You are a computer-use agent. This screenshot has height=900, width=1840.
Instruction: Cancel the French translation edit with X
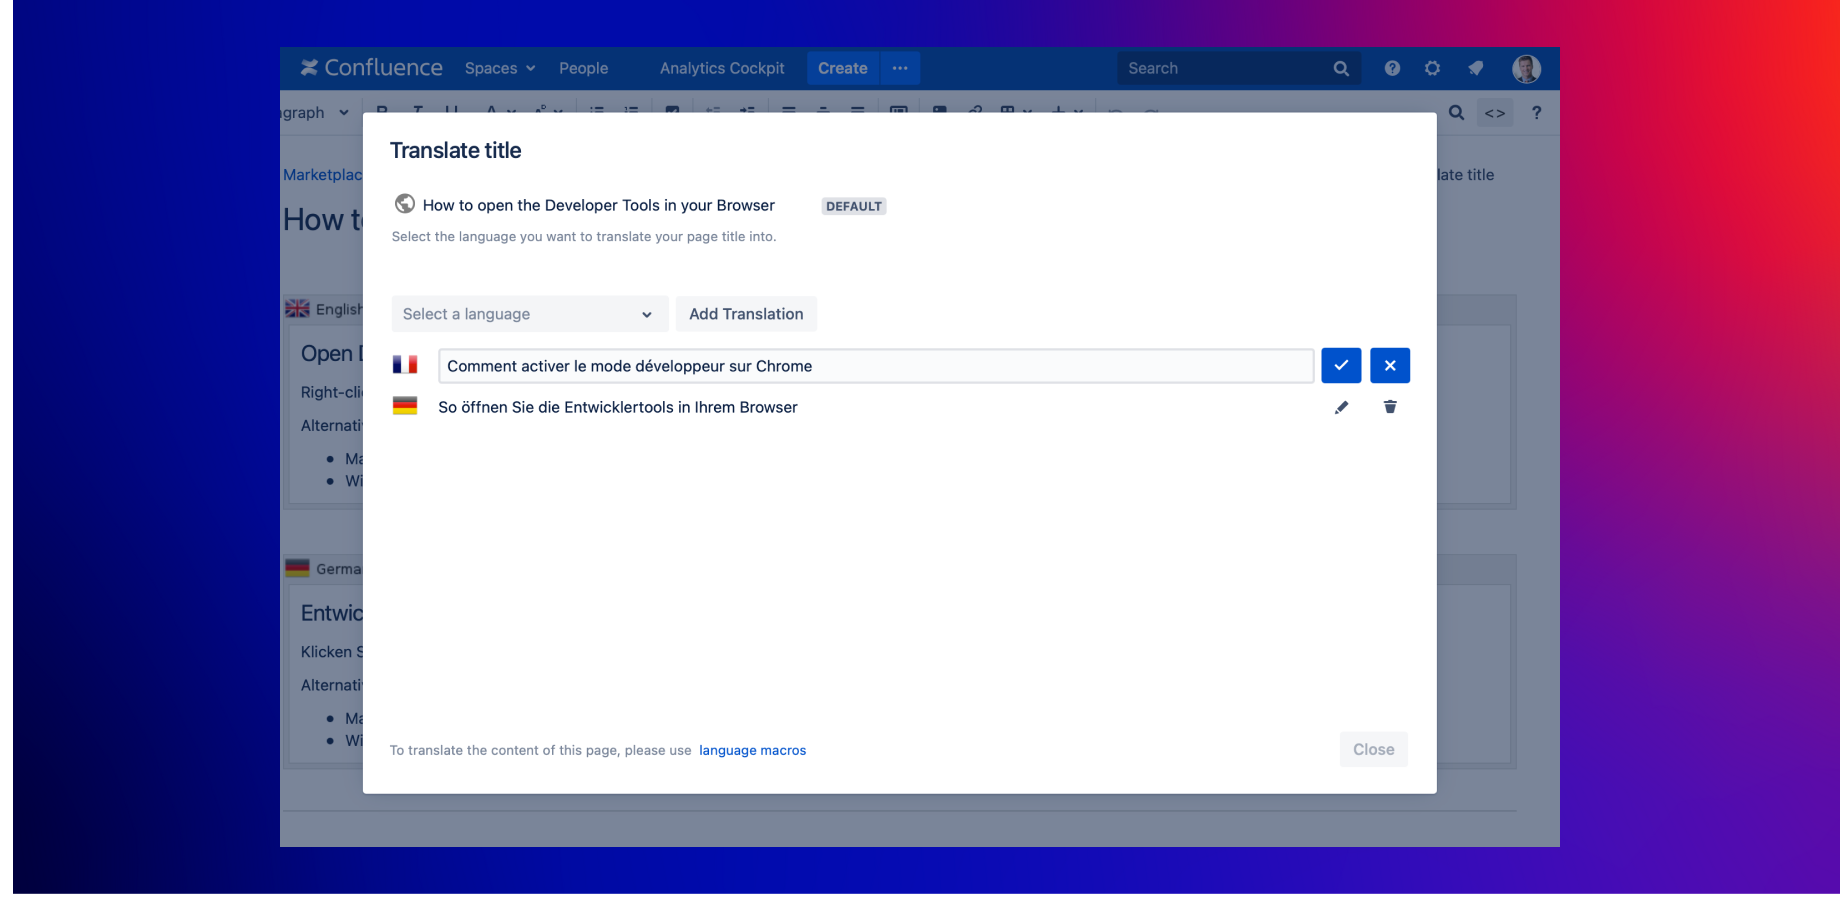pos(1390,366)
